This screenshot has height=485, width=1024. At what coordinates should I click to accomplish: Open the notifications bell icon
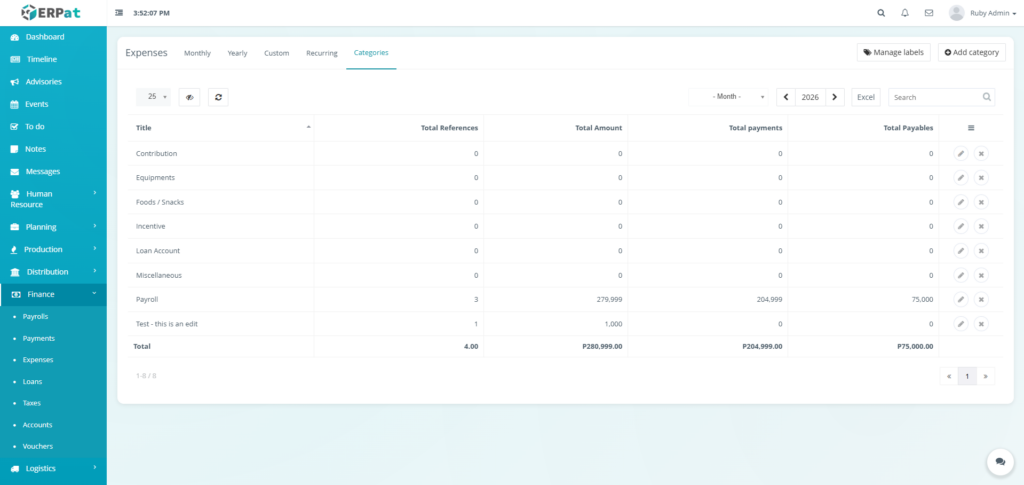(905, 13)
